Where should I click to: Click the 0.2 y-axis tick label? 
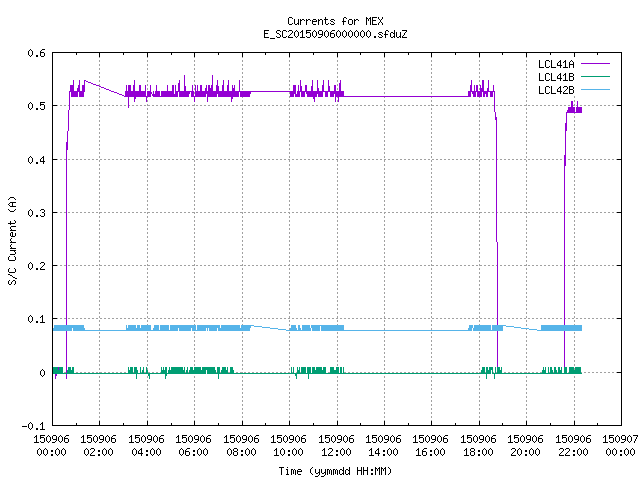coord(36,266)
